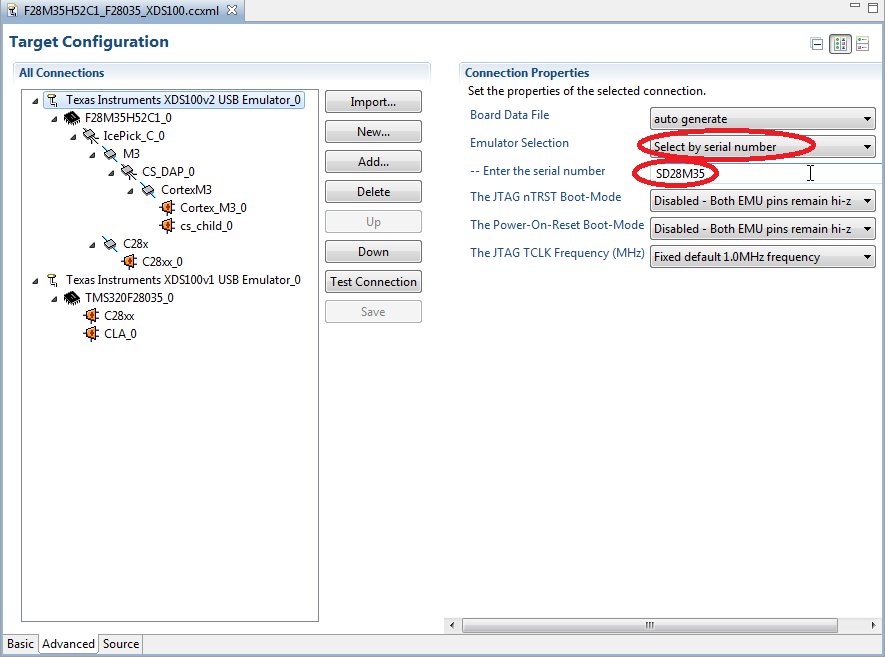Click the Down button
This screenshot has width=885, height=657.
tap(373, 252)
